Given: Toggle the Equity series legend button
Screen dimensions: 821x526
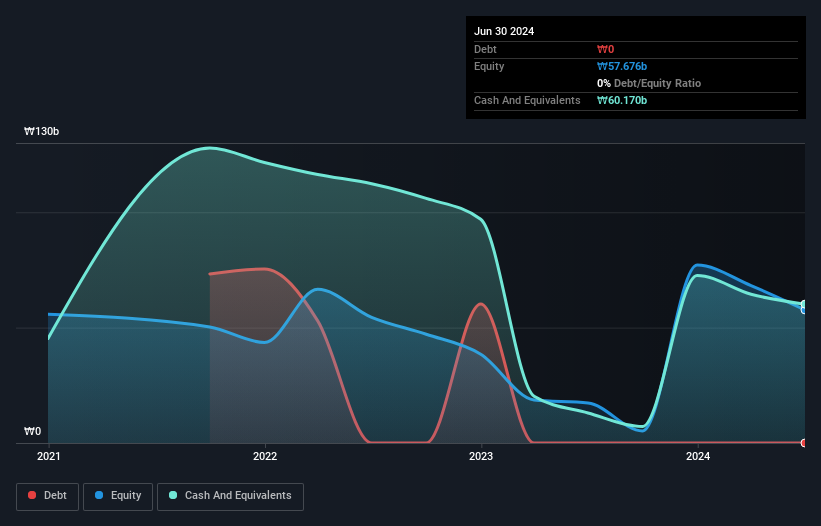Looking at the screenshot, I should pyautogui.click(x=118, y=496).
